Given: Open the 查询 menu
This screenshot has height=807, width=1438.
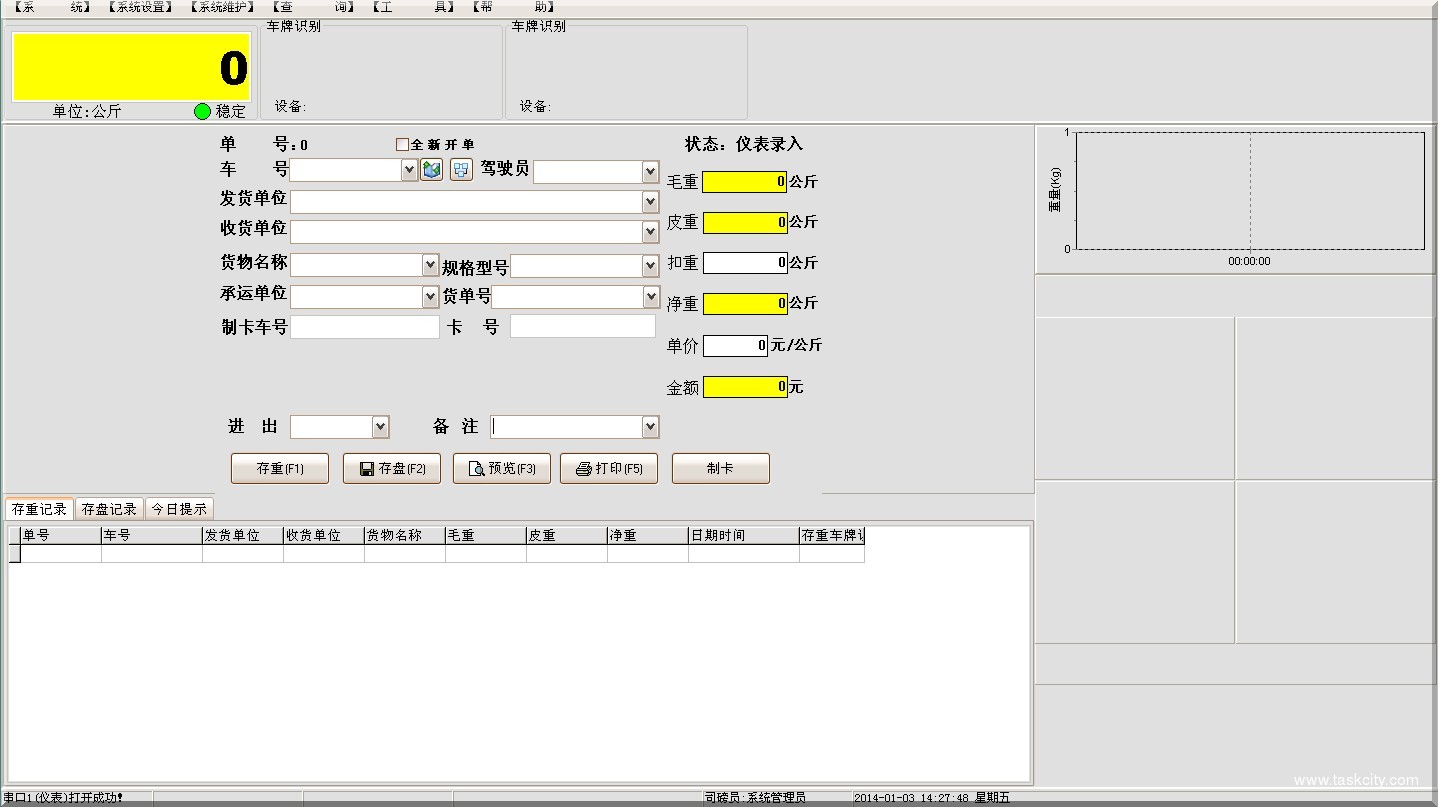Looking at the screenshot, I should pos(315,7).
